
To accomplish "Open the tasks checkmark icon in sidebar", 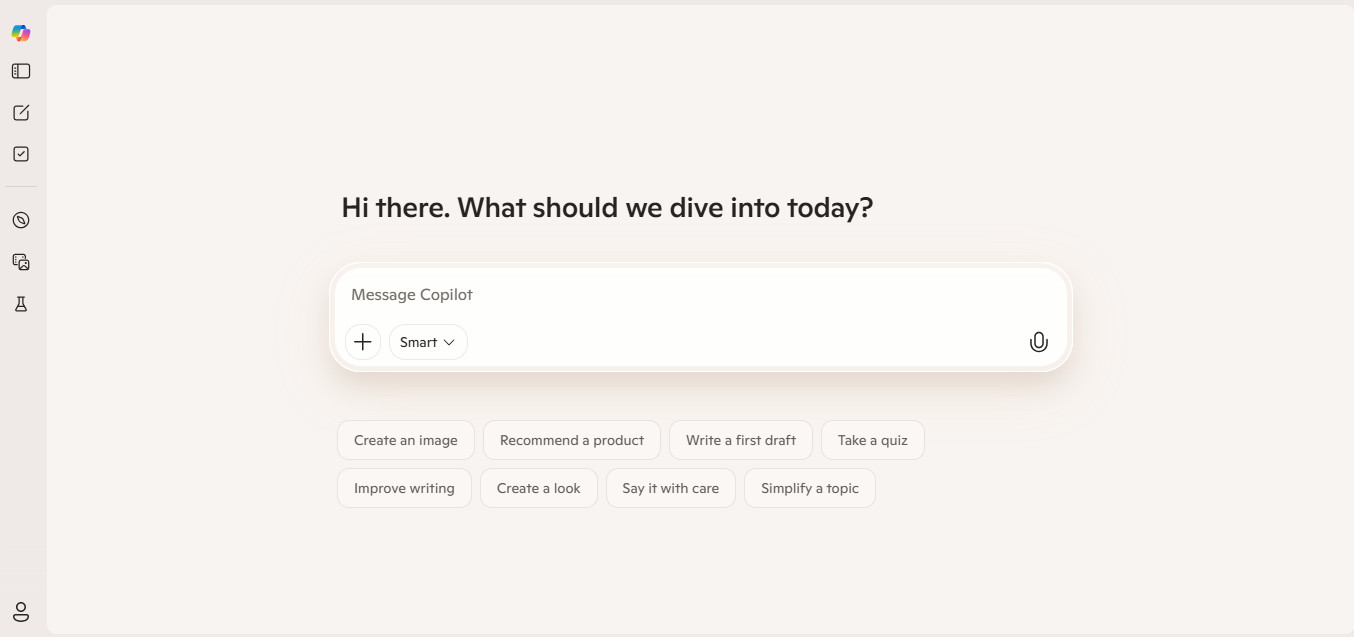I will click(x=20, y=153).
